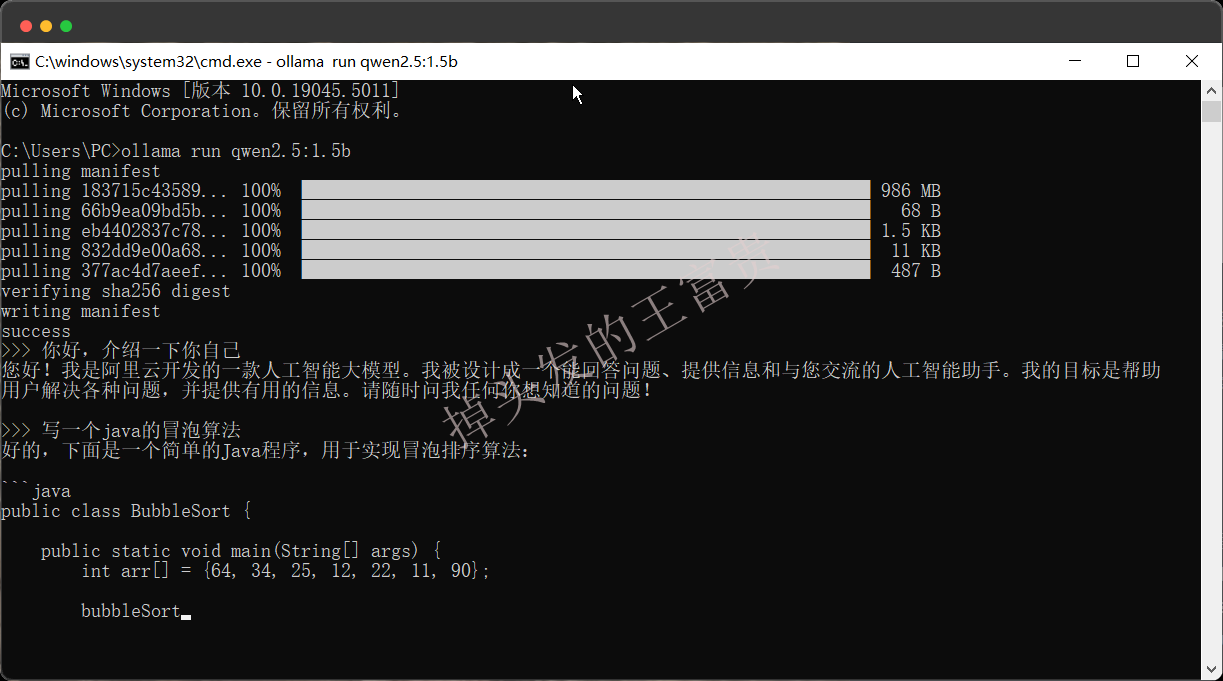Screen dimensions: 1223x681
Task: Click the 183715c43589 progress bar
Action: (x=586, y=190)
